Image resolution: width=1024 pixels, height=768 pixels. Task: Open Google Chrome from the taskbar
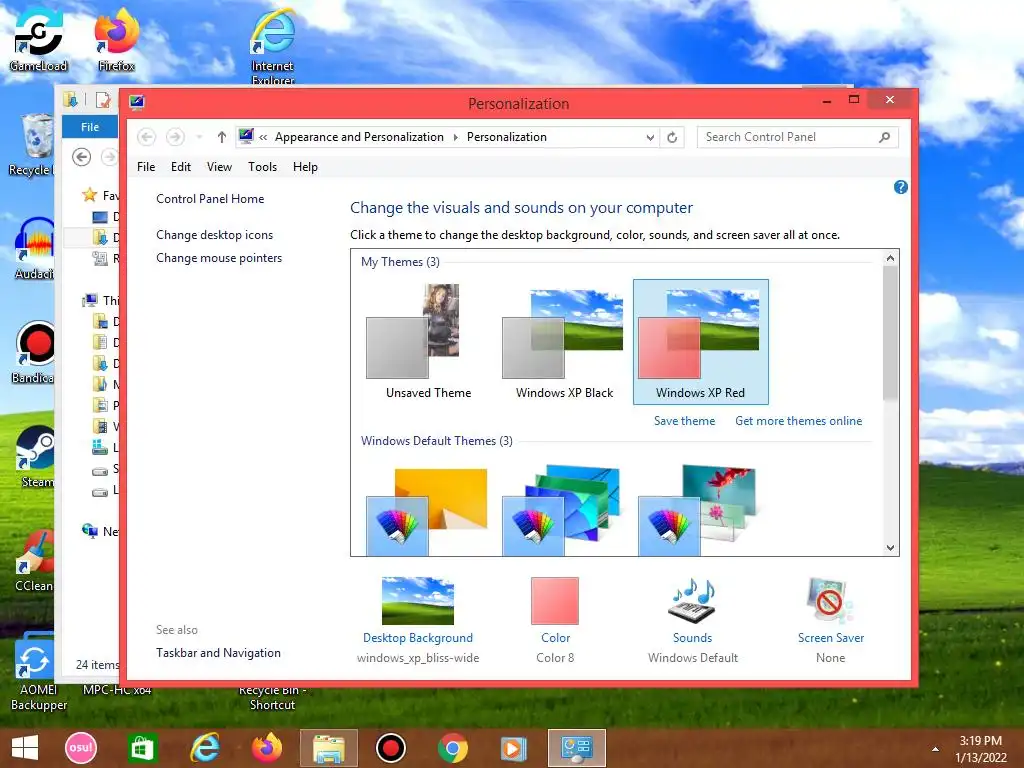pyautogui.click(x=452, y=748)
